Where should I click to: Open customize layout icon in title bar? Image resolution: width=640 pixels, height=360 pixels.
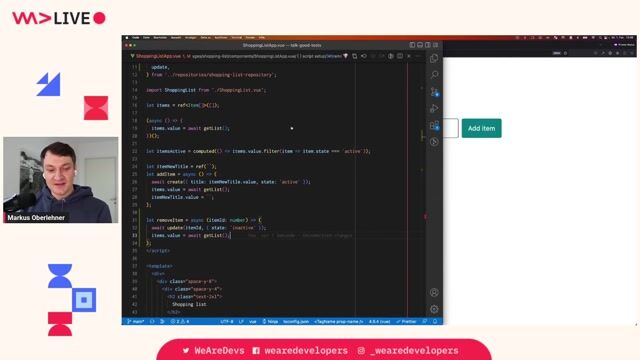436,45
